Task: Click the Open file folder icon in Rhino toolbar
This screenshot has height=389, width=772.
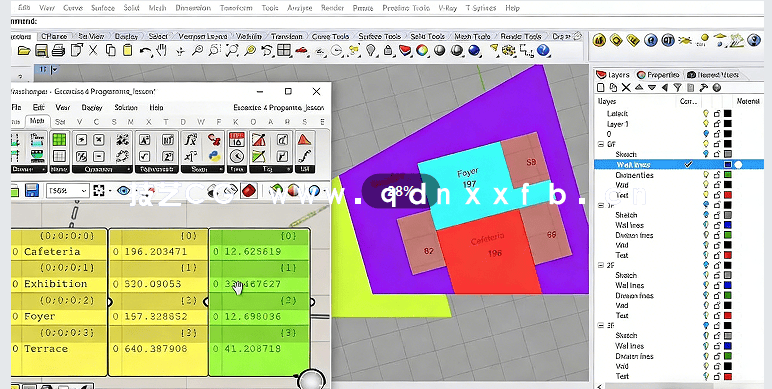Action: coord(24,50)
